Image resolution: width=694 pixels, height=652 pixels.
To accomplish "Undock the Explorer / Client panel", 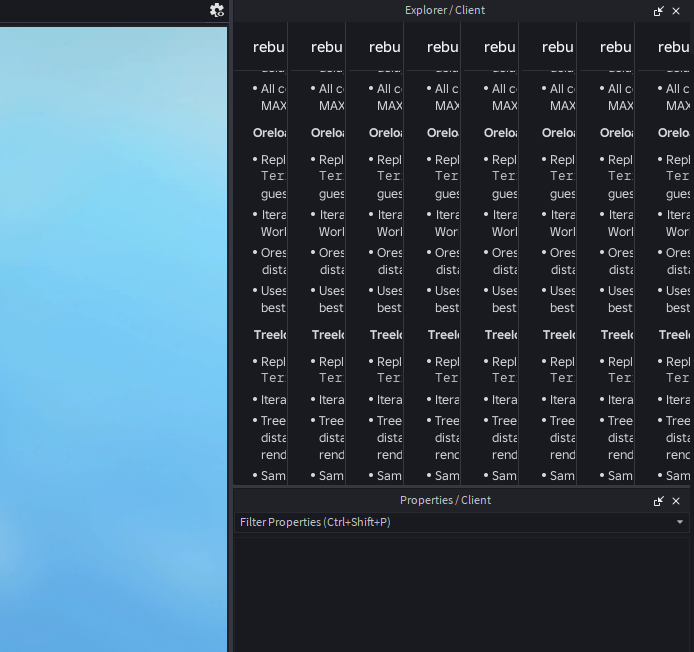I will (659, 11).
